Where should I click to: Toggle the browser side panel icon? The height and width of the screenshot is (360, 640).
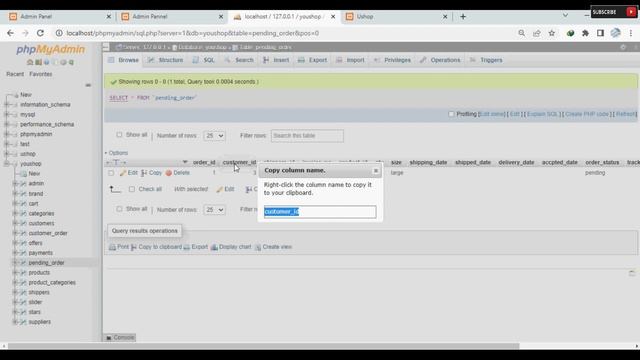click(x=600, y=33)
